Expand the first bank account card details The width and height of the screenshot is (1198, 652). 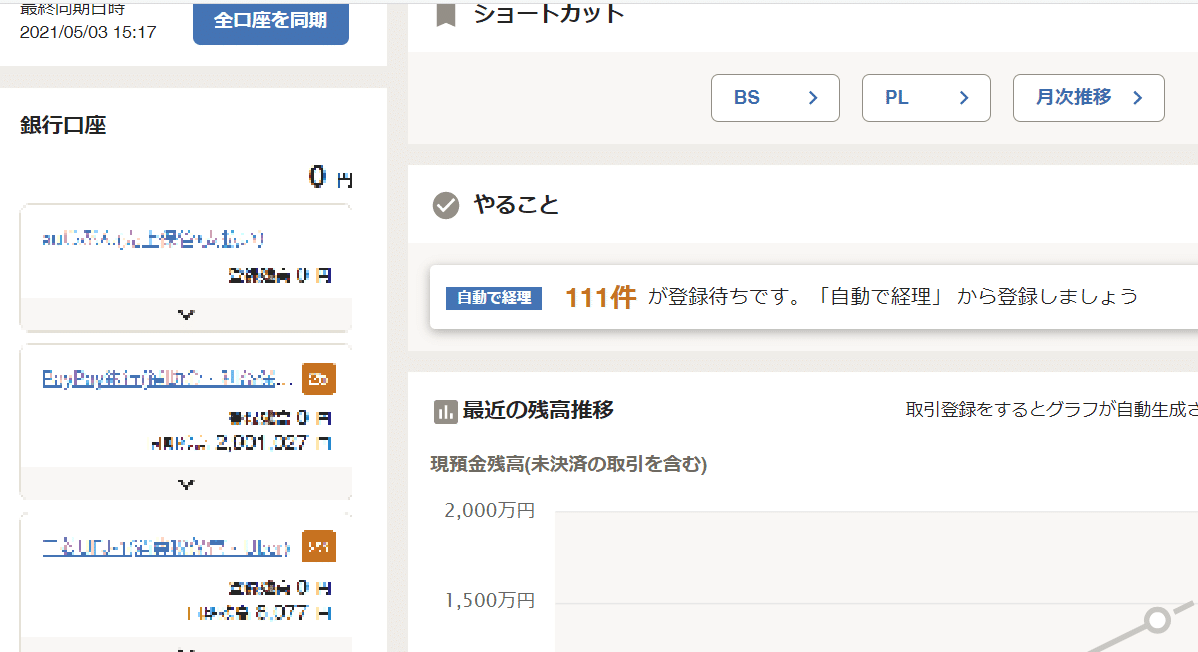(186, 314)
